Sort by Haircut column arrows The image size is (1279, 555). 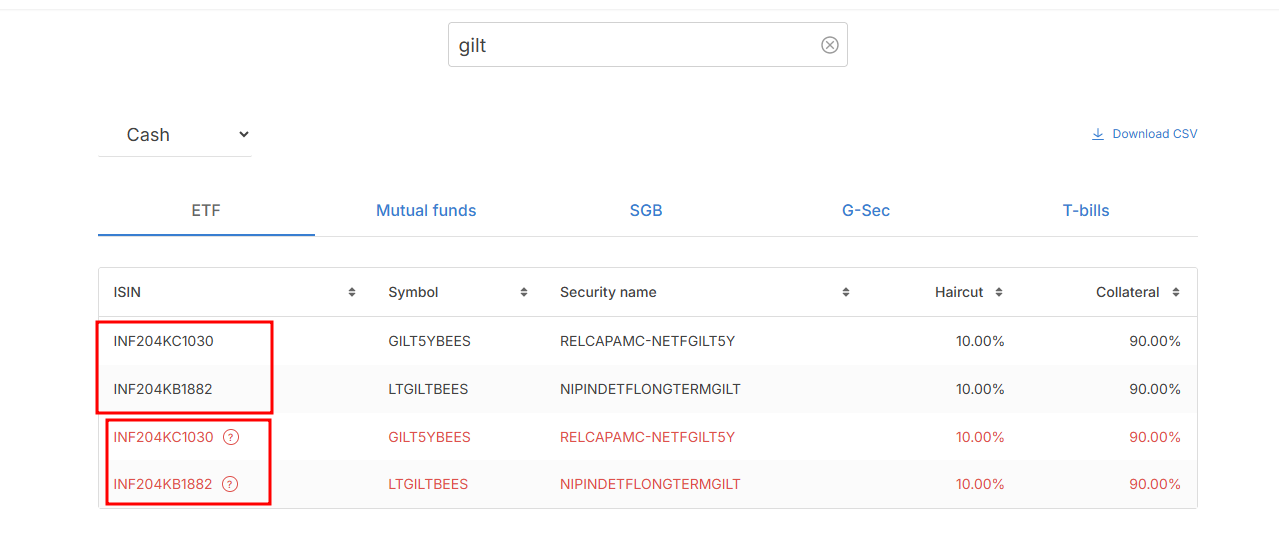pos(999,292)
